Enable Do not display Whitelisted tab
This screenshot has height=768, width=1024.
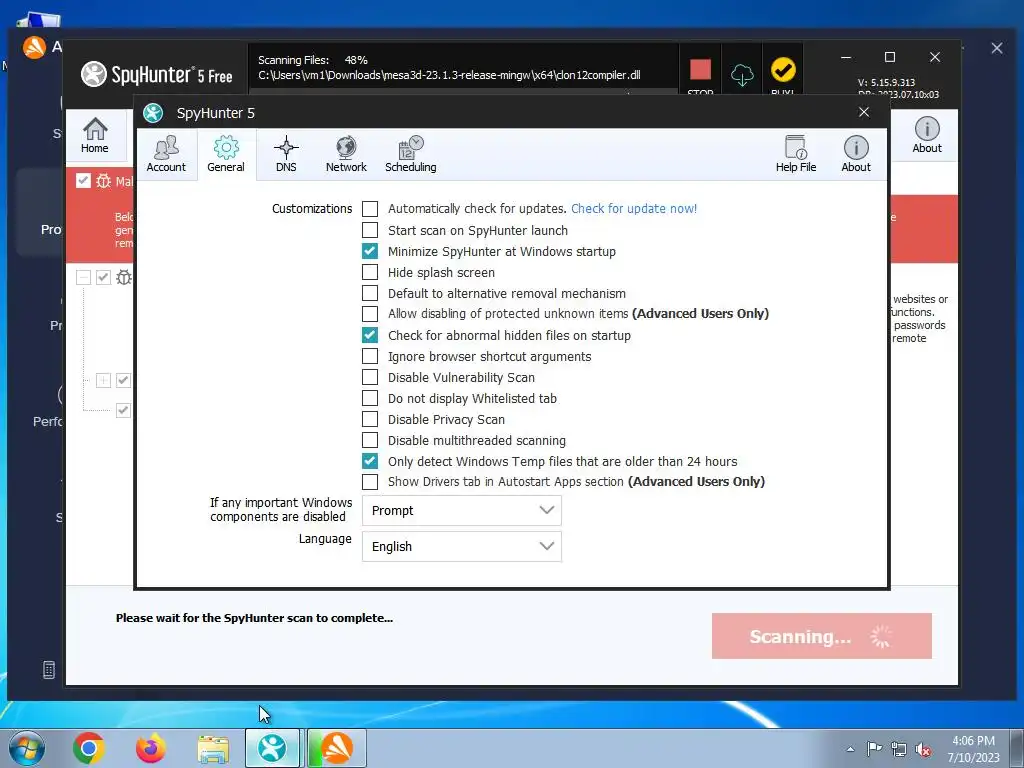click(x=370, y=398)
